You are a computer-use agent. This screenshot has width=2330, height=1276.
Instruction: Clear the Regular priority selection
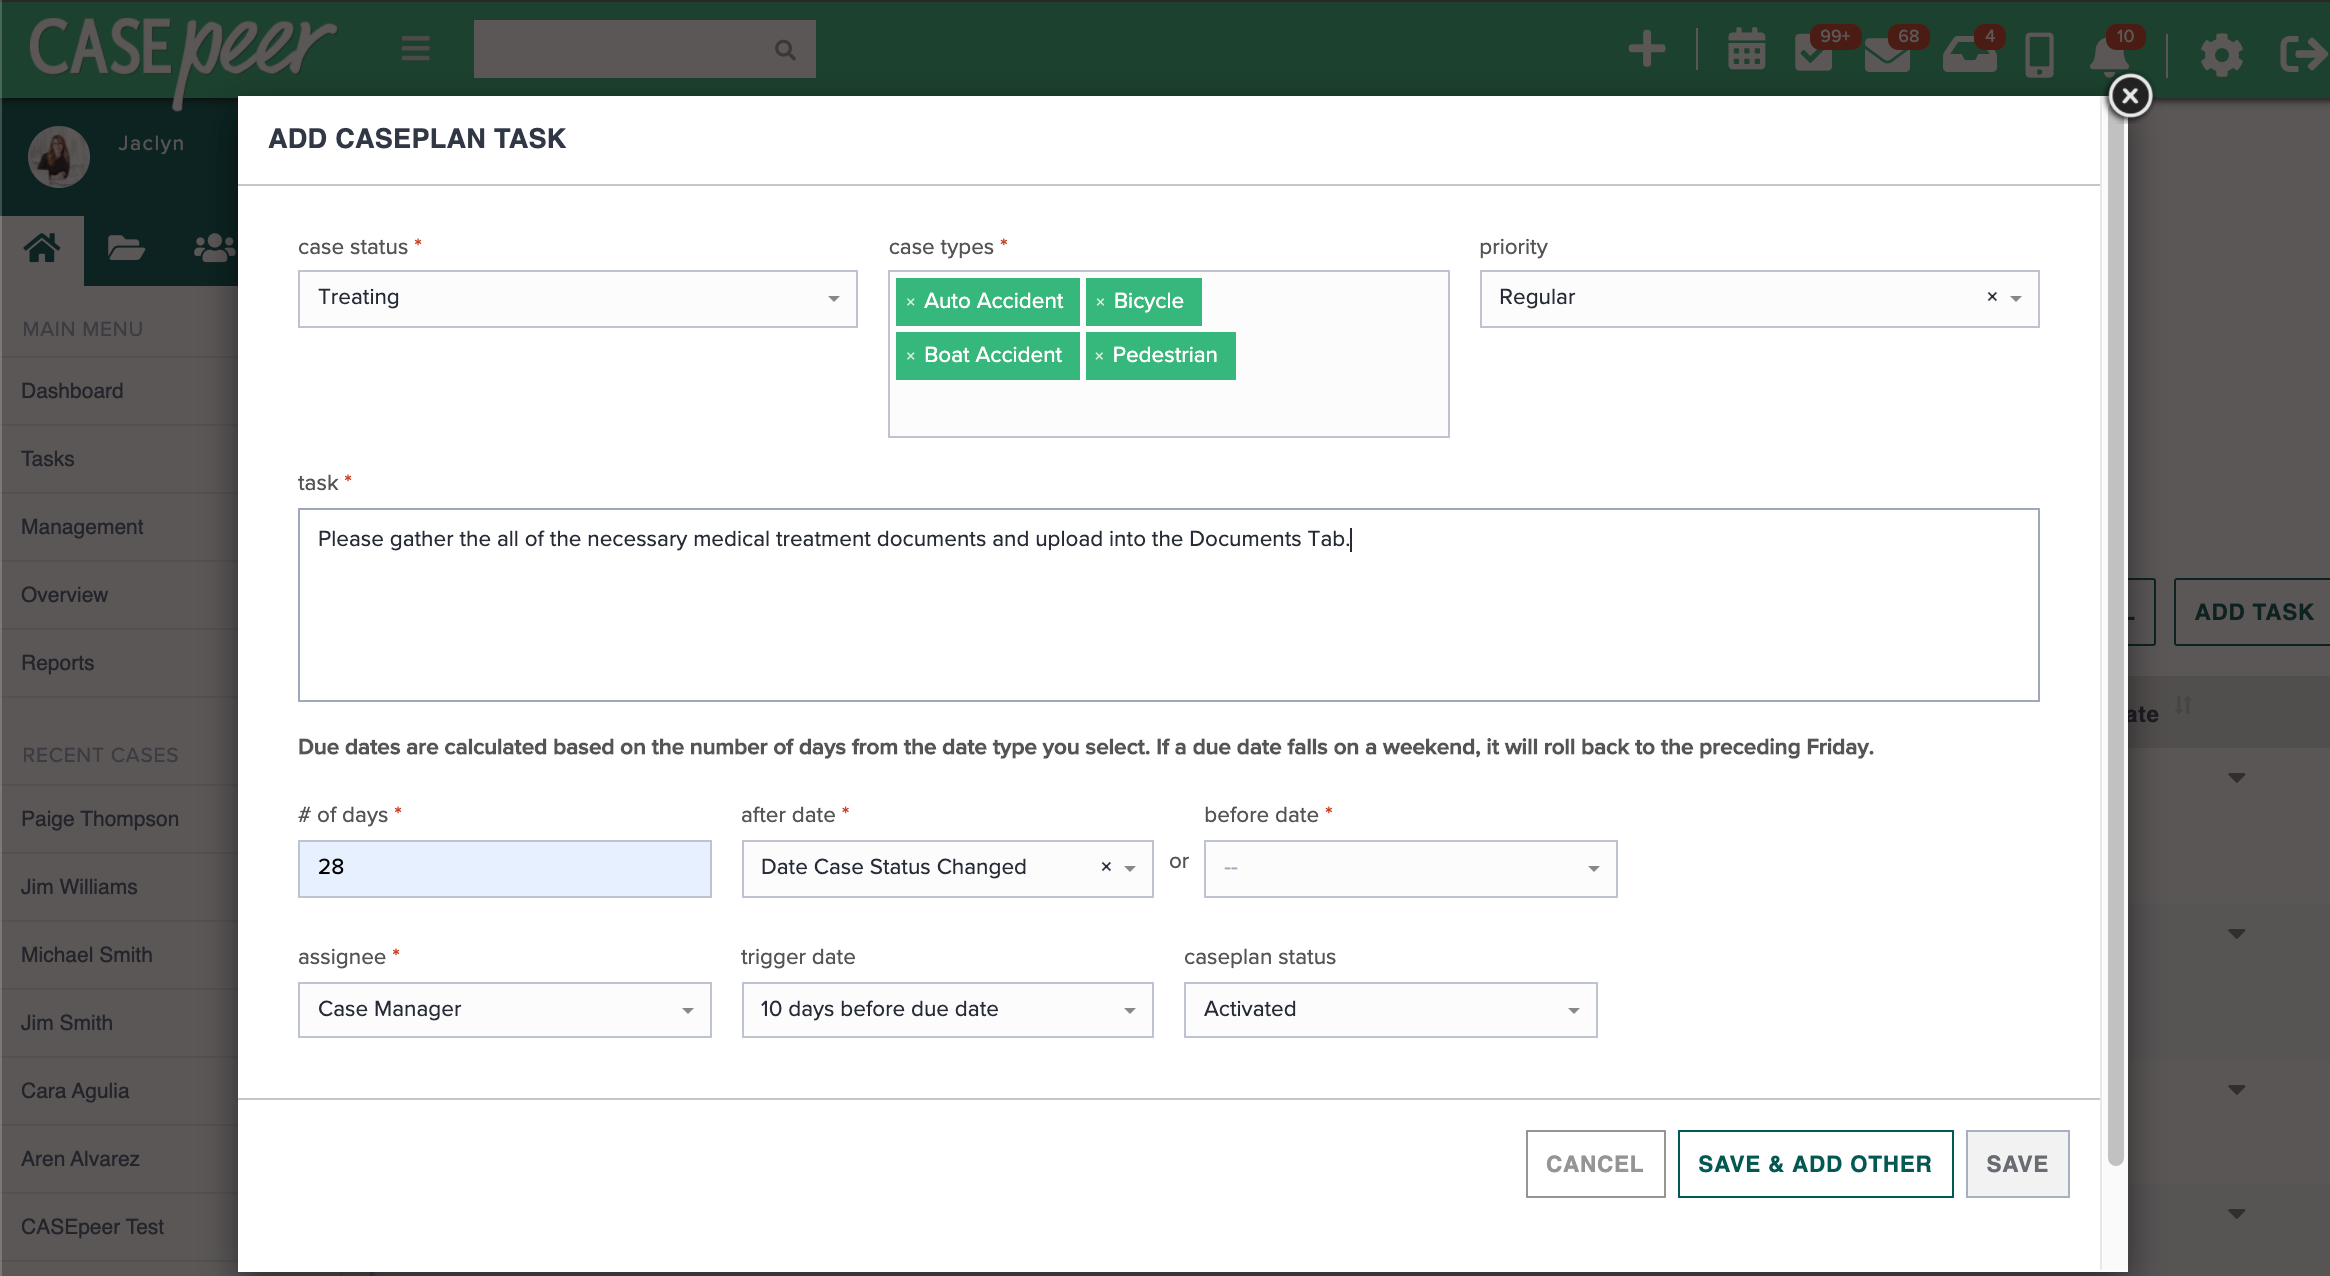pos(1990,297)
